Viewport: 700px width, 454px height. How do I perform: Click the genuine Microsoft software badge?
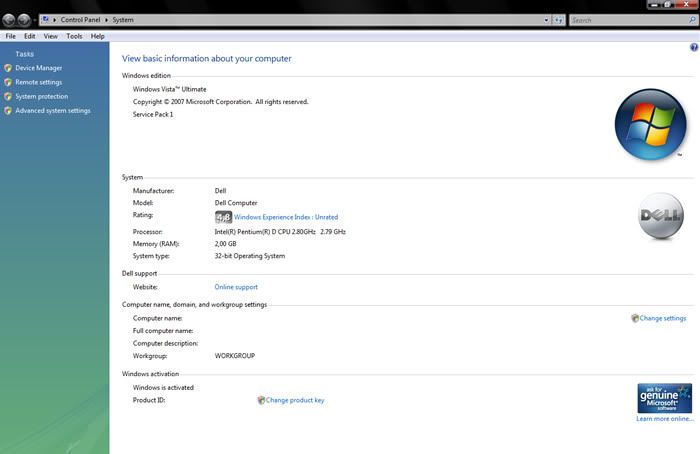(x=665, y=398)
